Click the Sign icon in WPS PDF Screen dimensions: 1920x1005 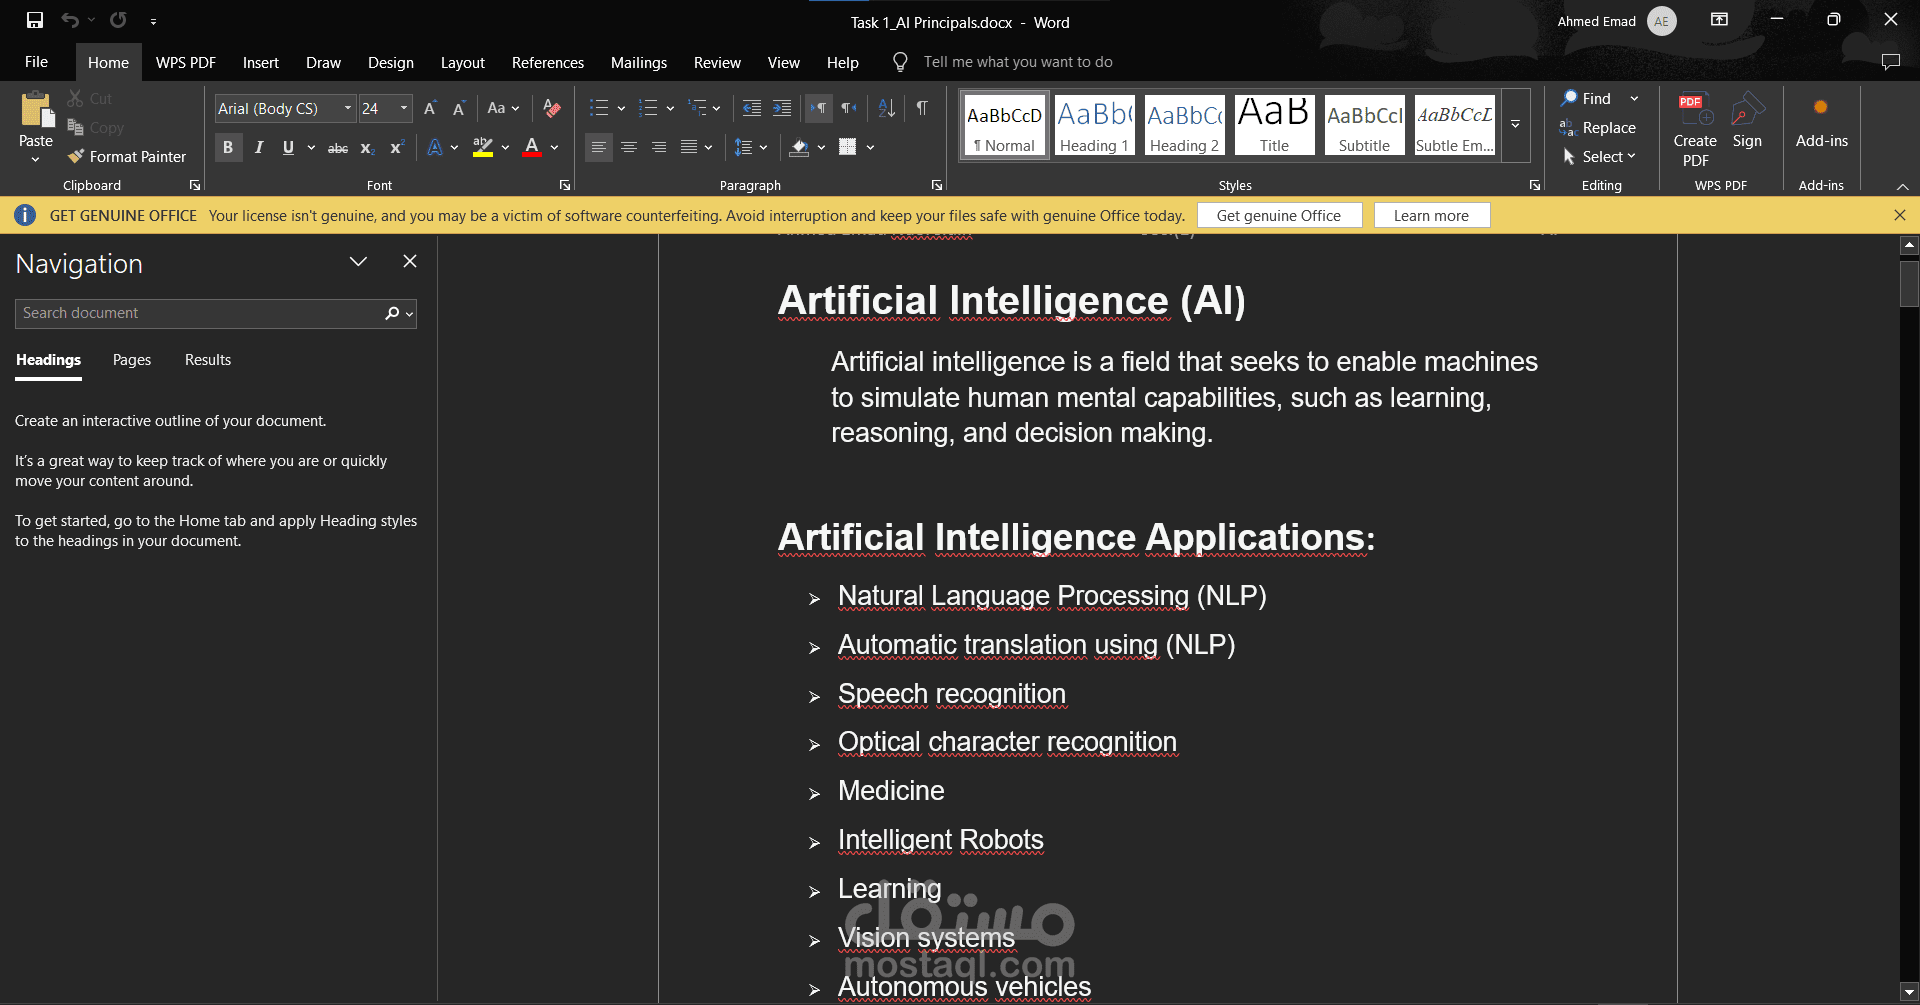1747,121
